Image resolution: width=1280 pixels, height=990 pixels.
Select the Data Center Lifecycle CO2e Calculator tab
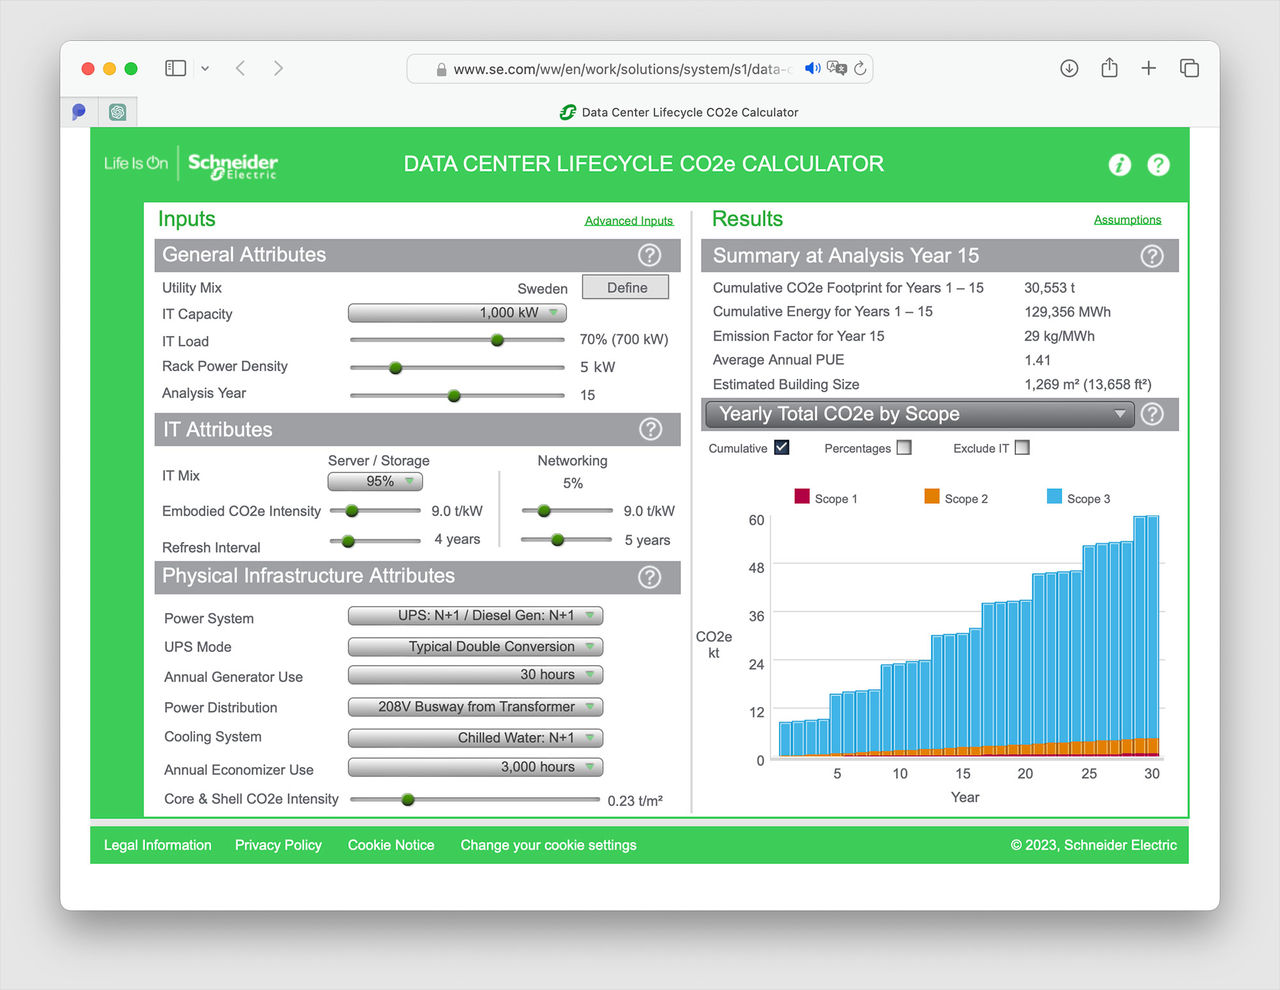[x=679, y=112]
